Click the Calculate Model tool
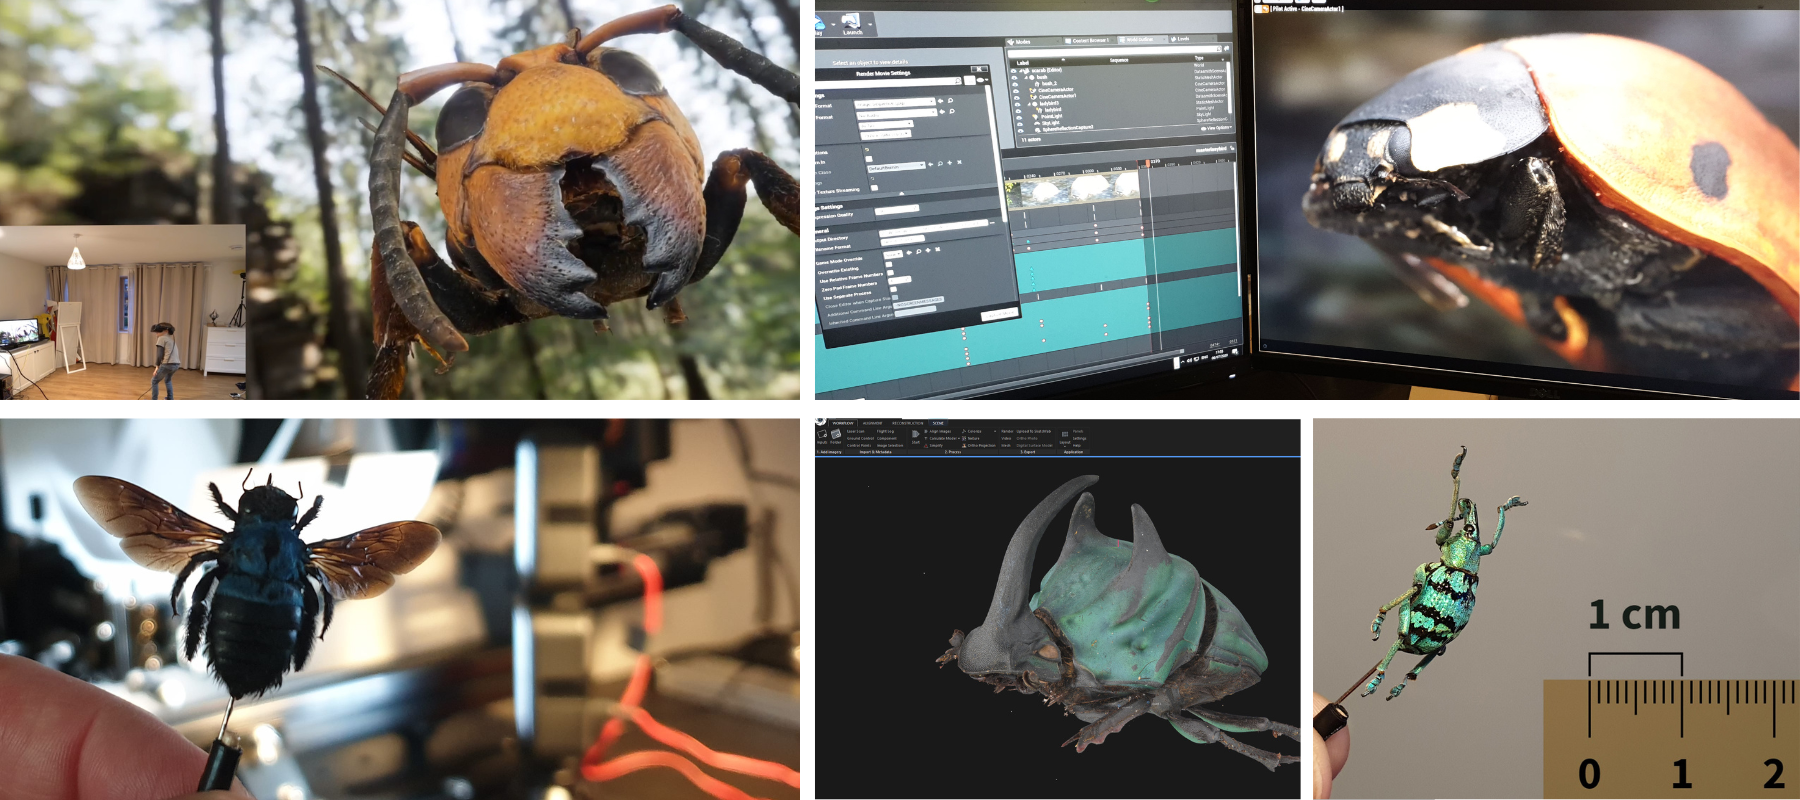The width and height of the screenshot is (1800, 800). click(x=942, y=438)
